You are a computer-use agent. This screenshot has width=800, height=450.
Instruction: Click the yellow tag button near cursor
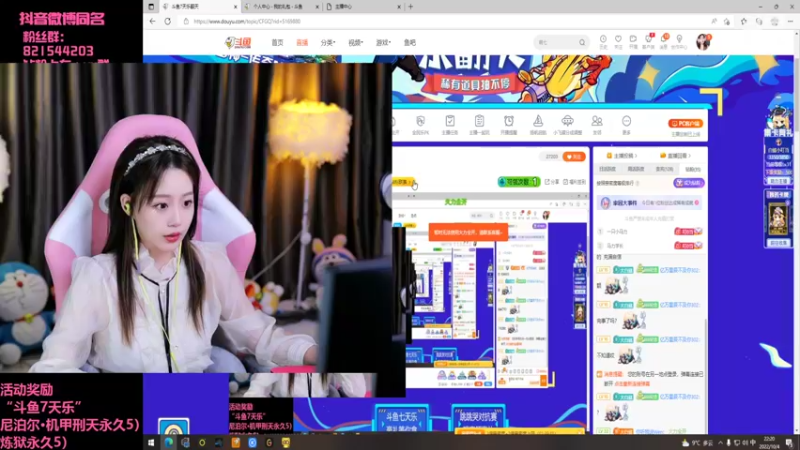coord(404,182)
